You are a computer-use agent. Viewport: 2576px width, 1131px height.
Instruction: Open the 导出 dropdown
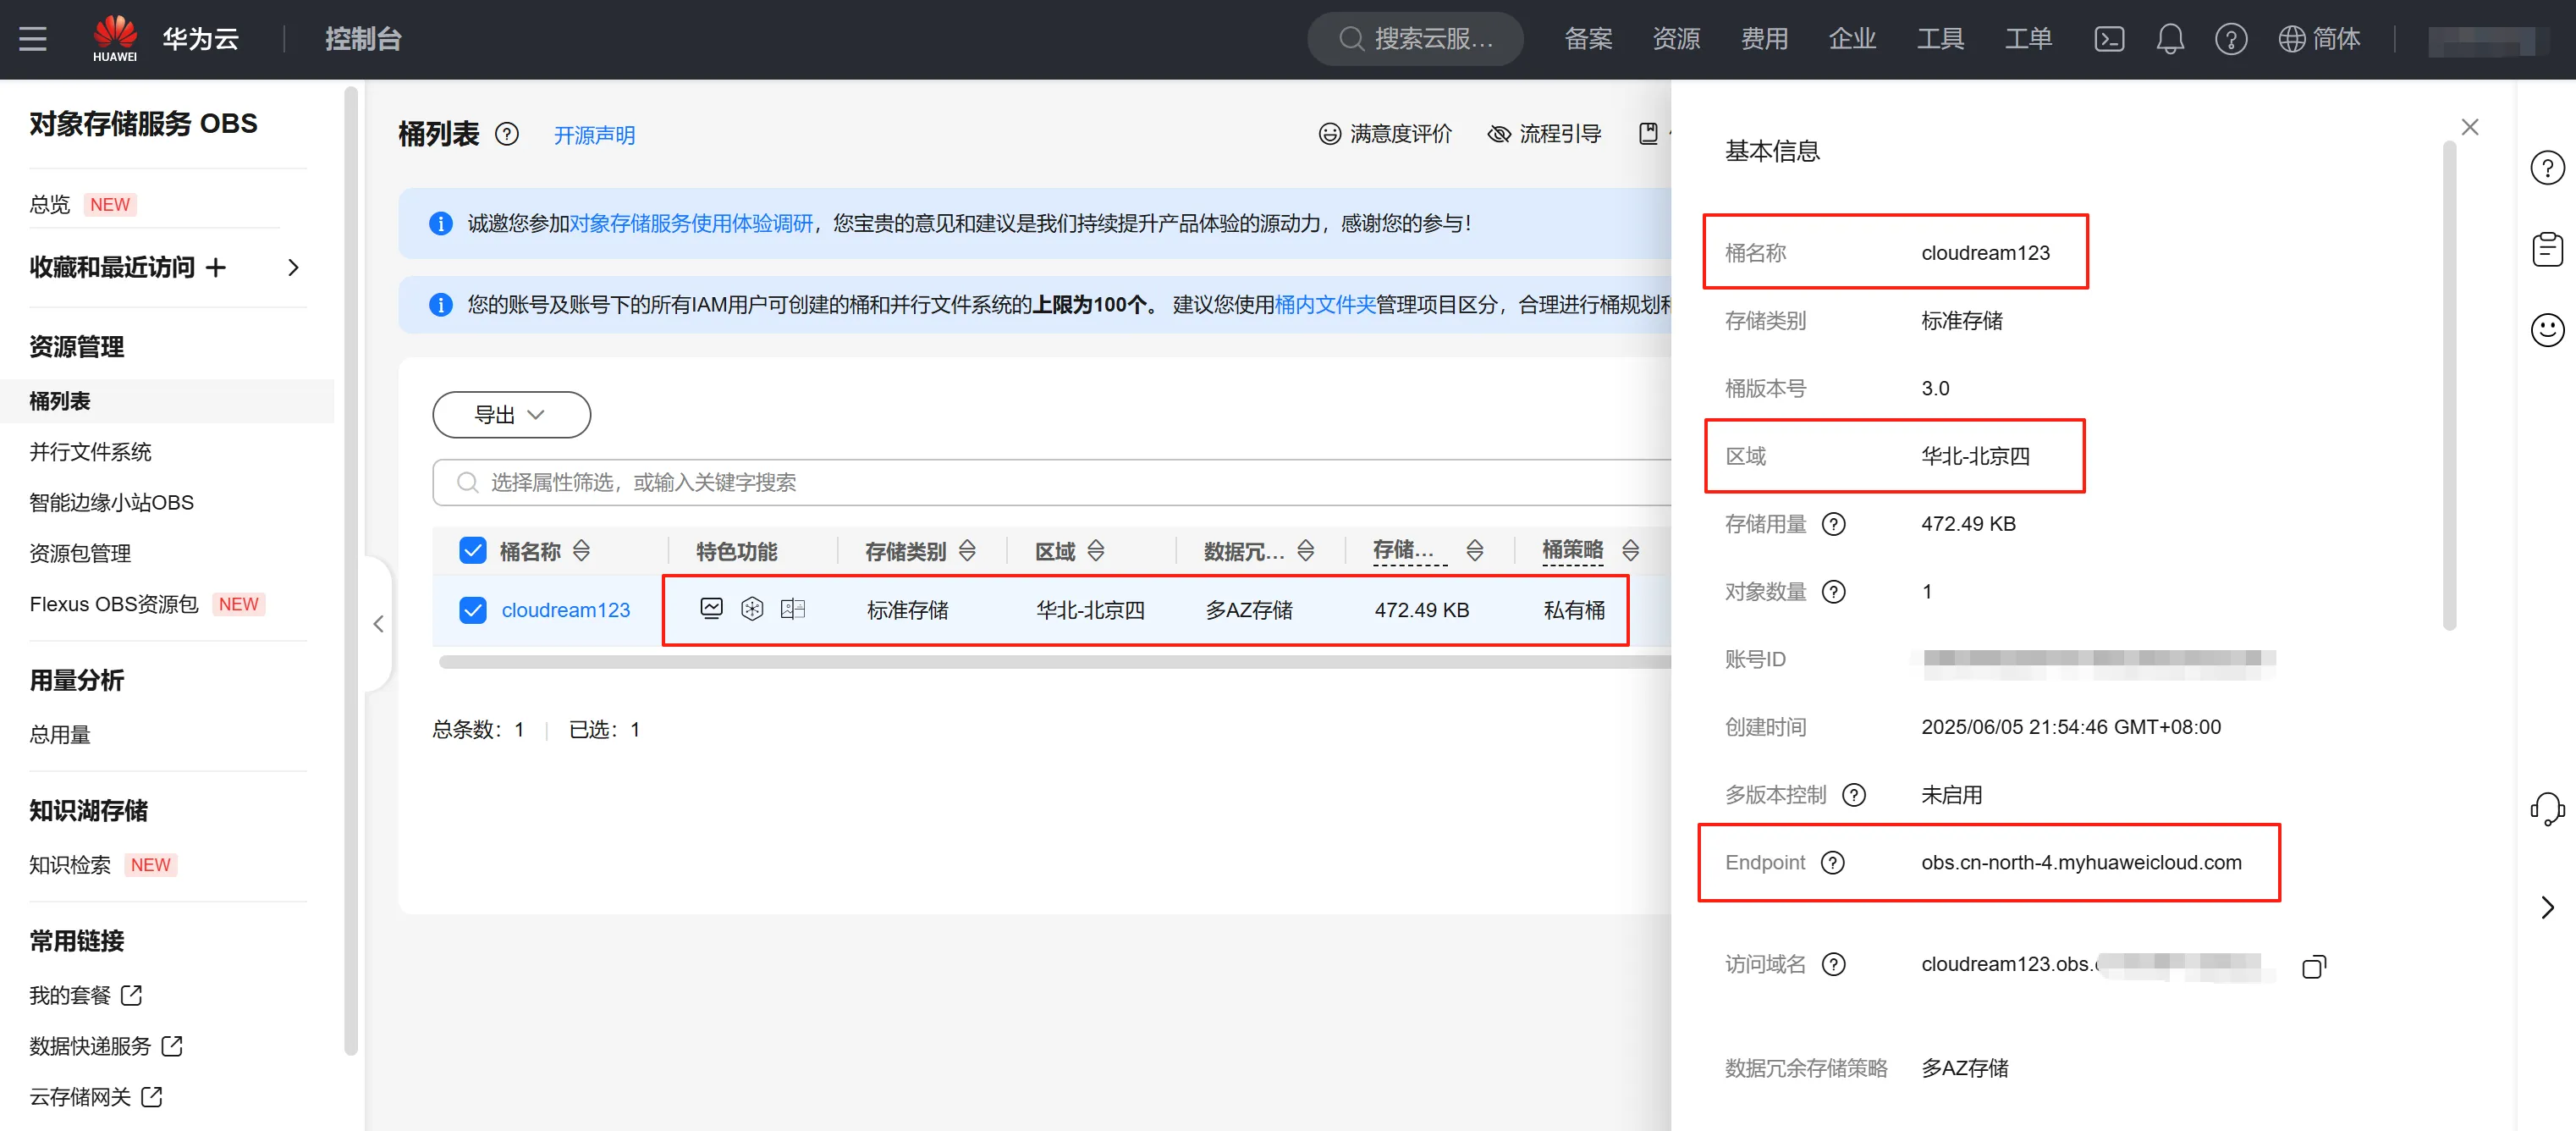[x=511, y=415]
